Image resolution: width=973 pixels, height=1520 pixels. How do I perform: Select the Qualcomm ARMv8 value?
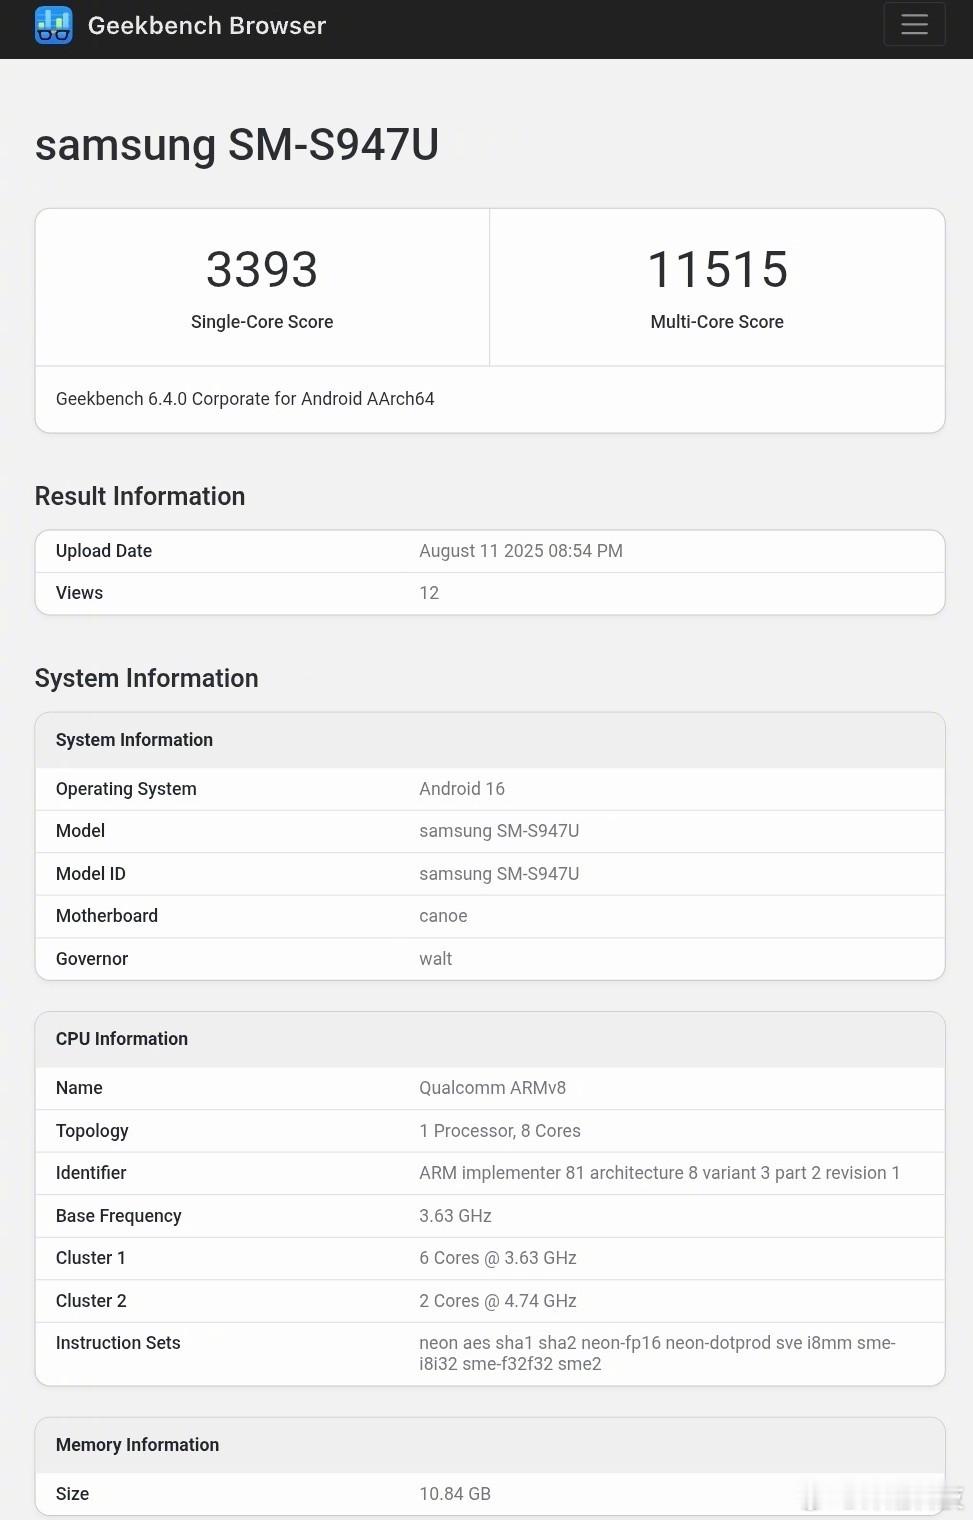point(492,1088)
